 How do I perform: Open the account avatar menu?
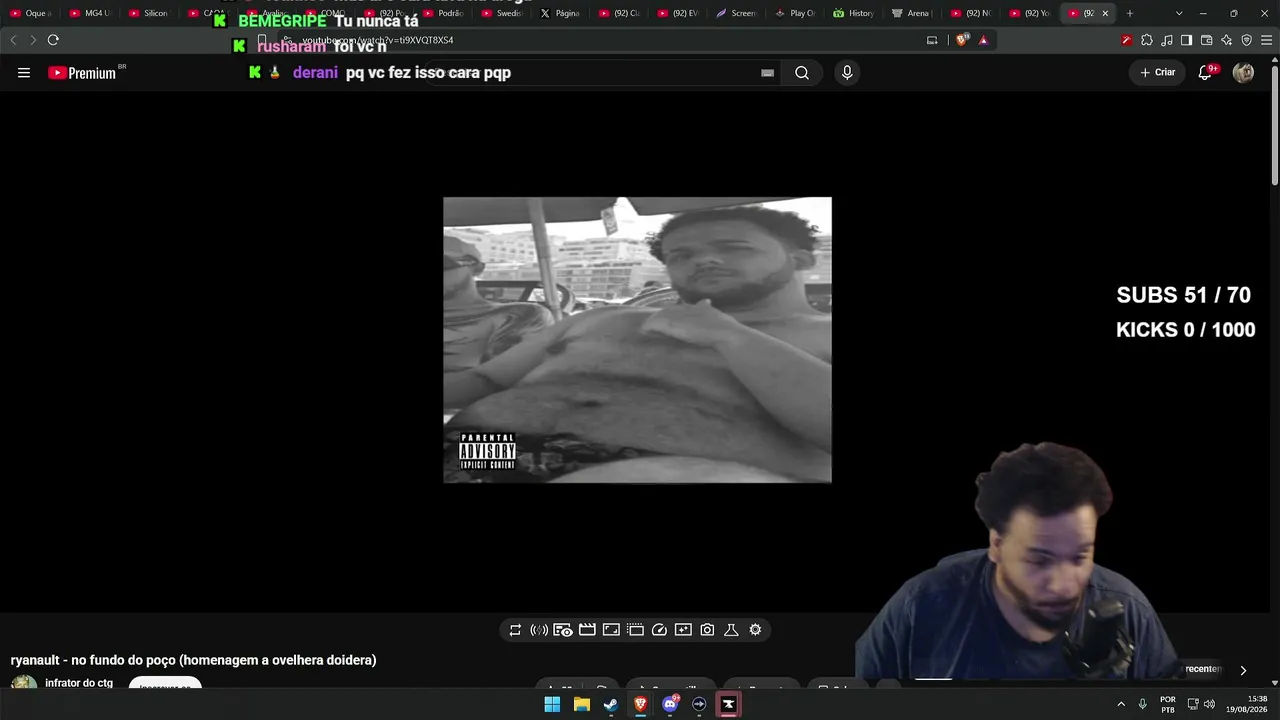[x=1243, y=73]
